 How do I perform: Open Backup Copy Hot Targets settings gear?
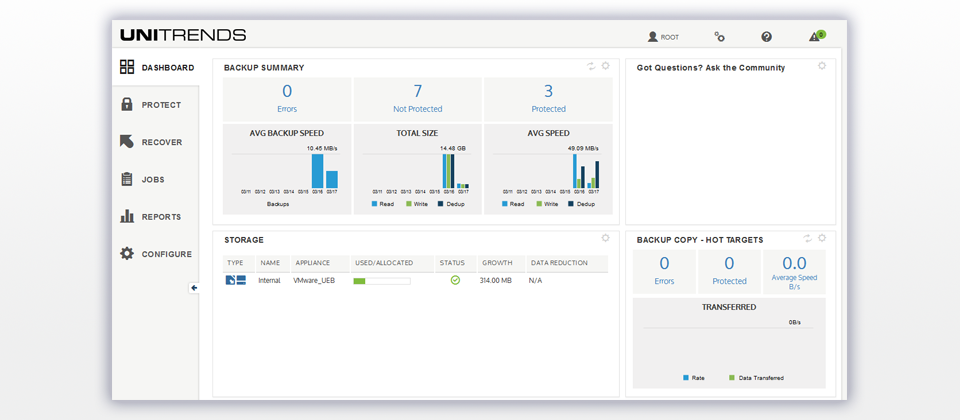point(822,239)
